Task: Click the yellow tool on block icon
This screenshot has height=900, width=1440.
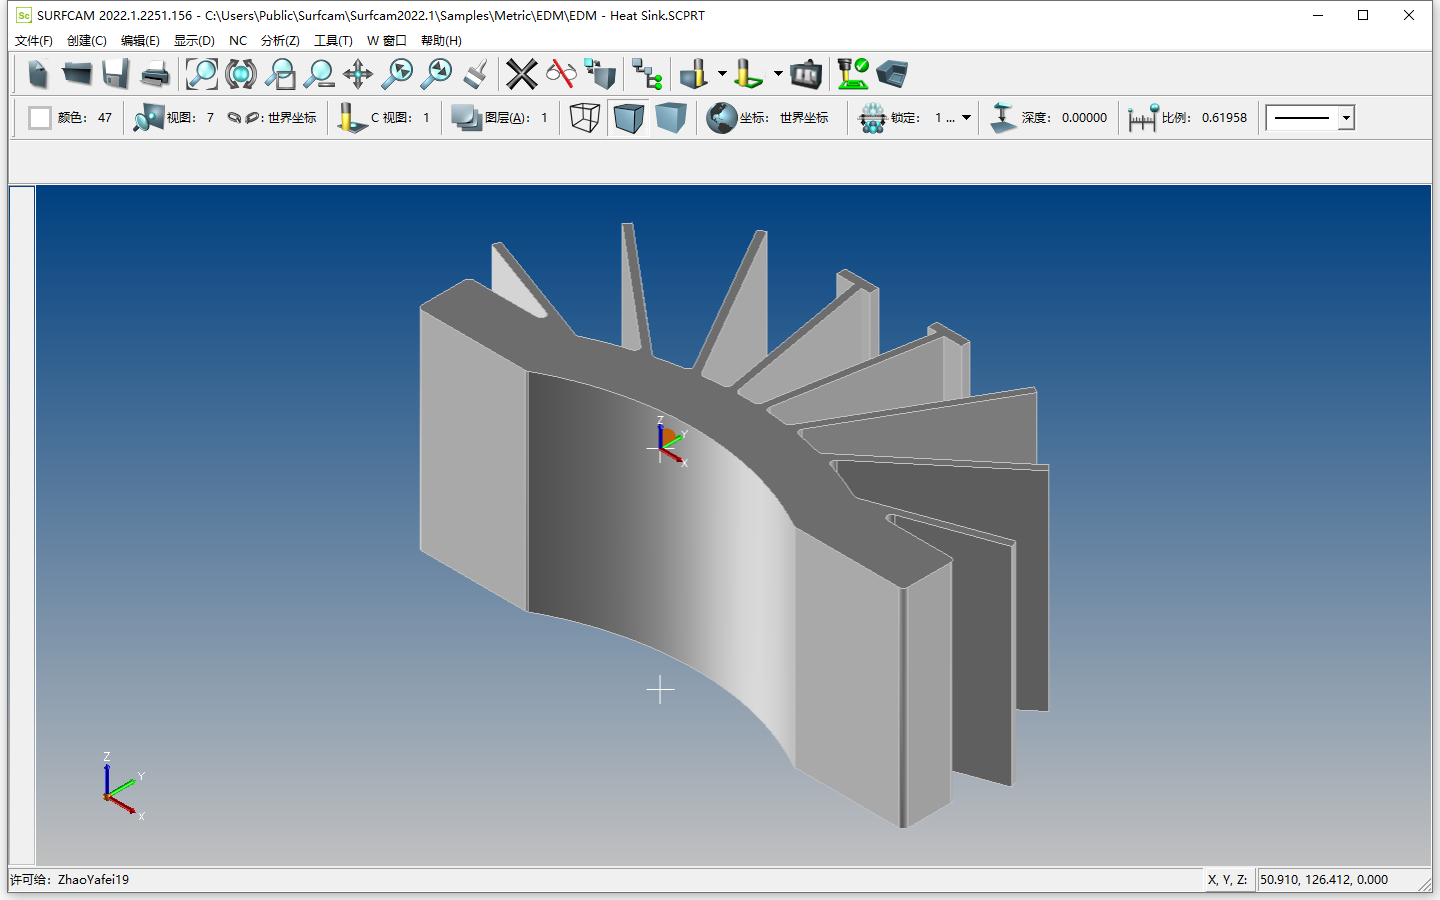Action: (x=694, y=74)
